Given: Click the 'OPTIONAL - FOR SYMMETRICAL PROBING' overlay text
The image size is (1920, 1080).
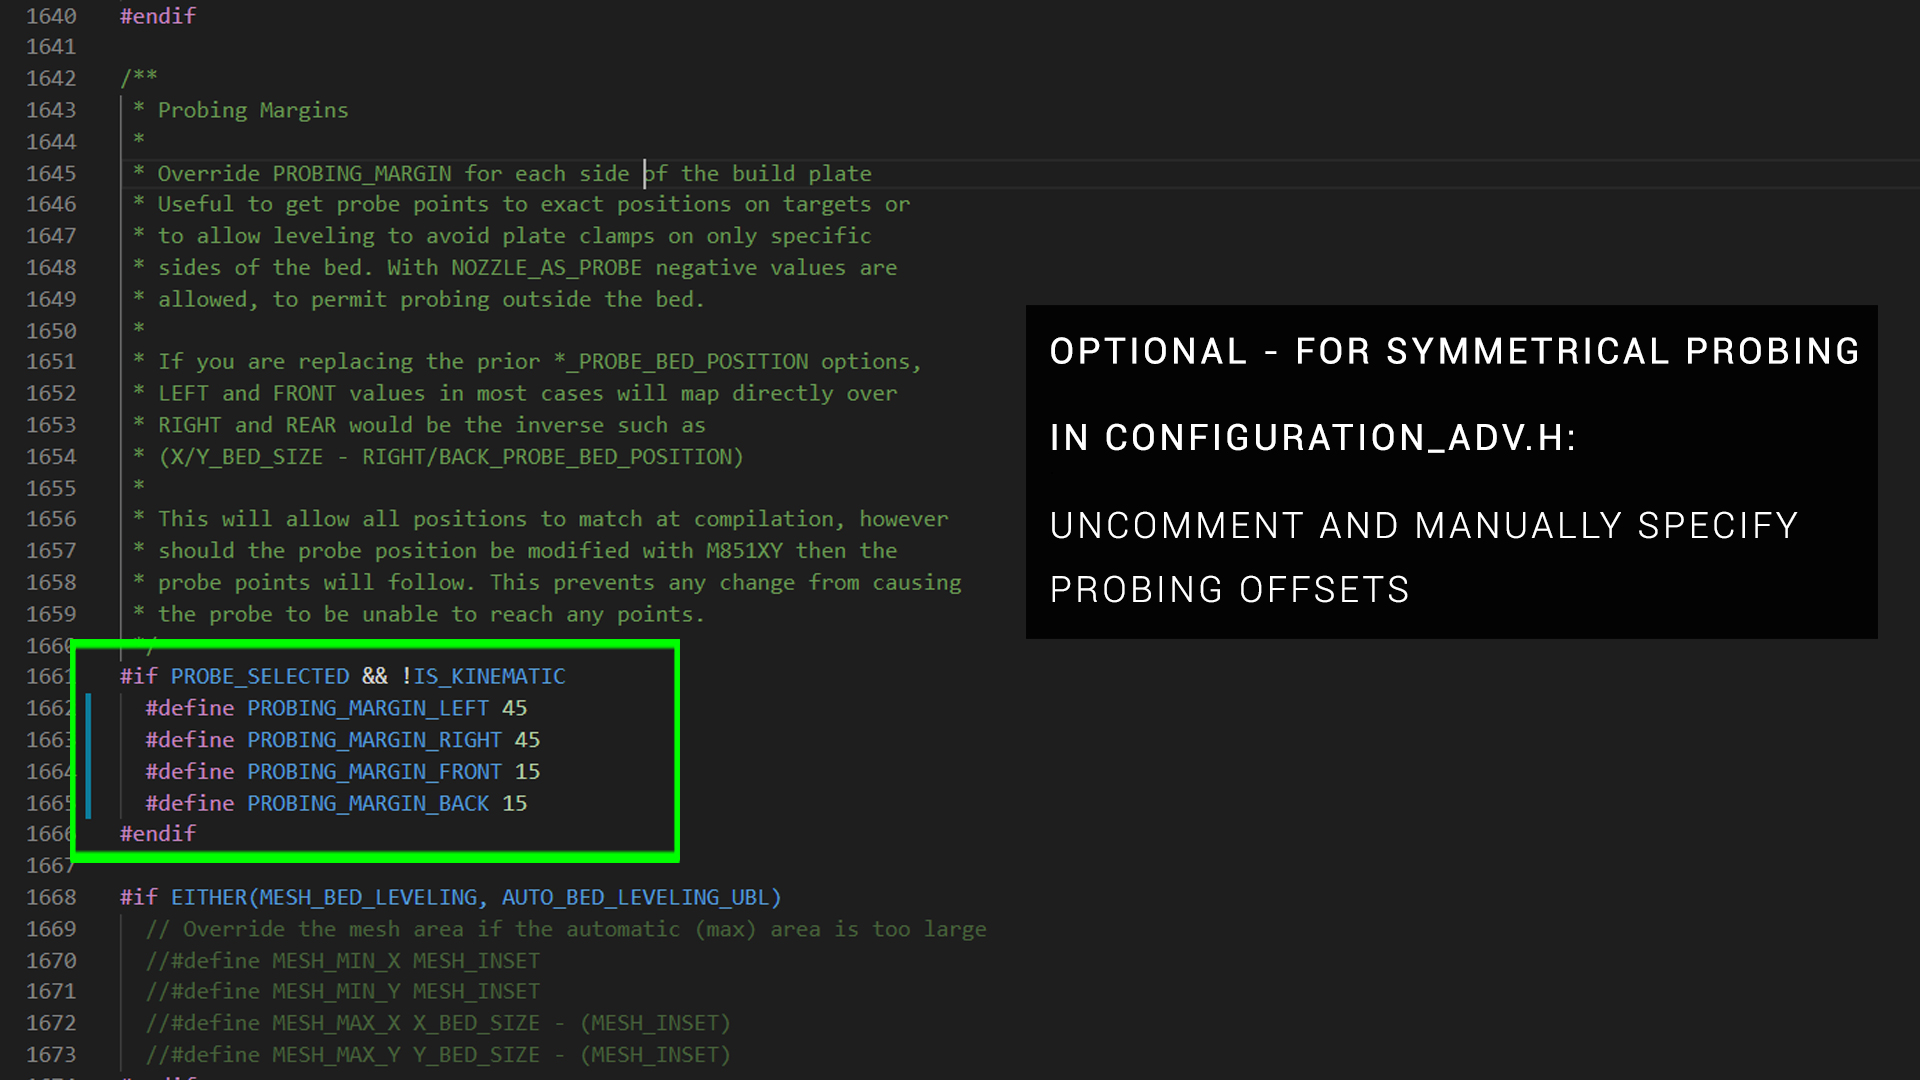Looking at the screenshot, I should click(x=1453, y=352).
